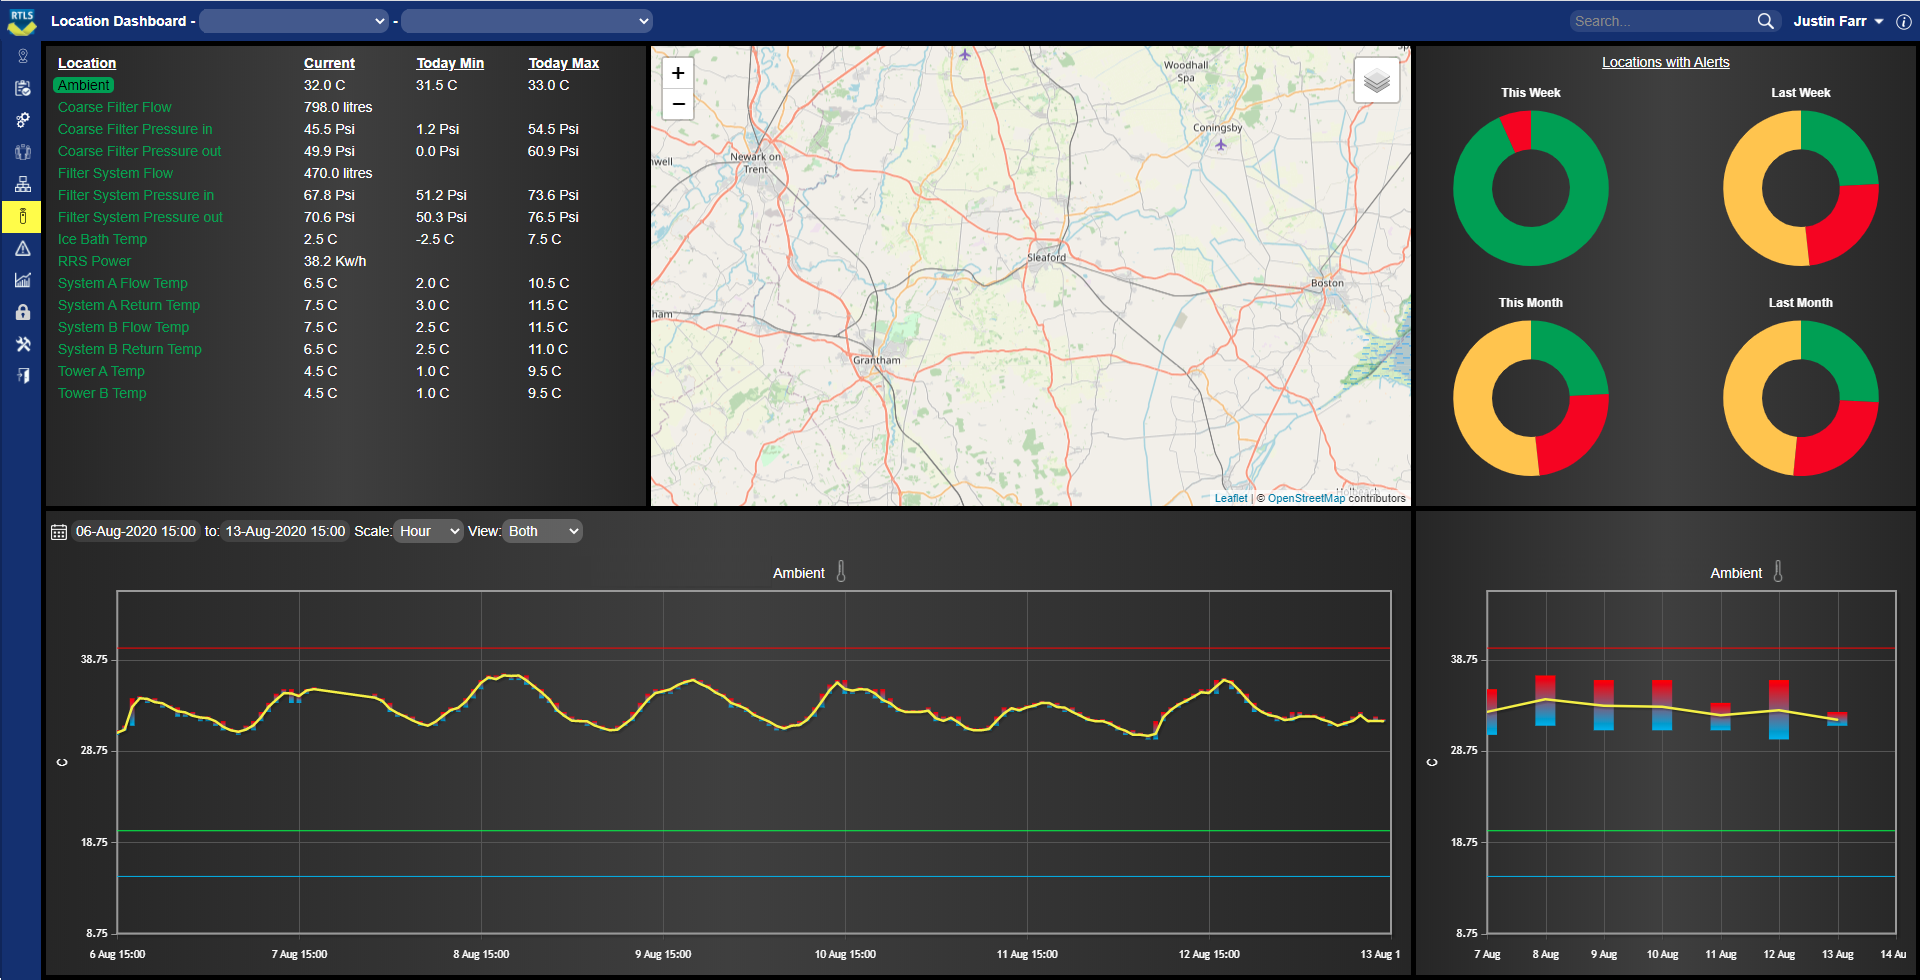Open the site hierarchy icon in the sidebar
The image size is (1920, 980).
pyautogui.click(x=22, y=184)
